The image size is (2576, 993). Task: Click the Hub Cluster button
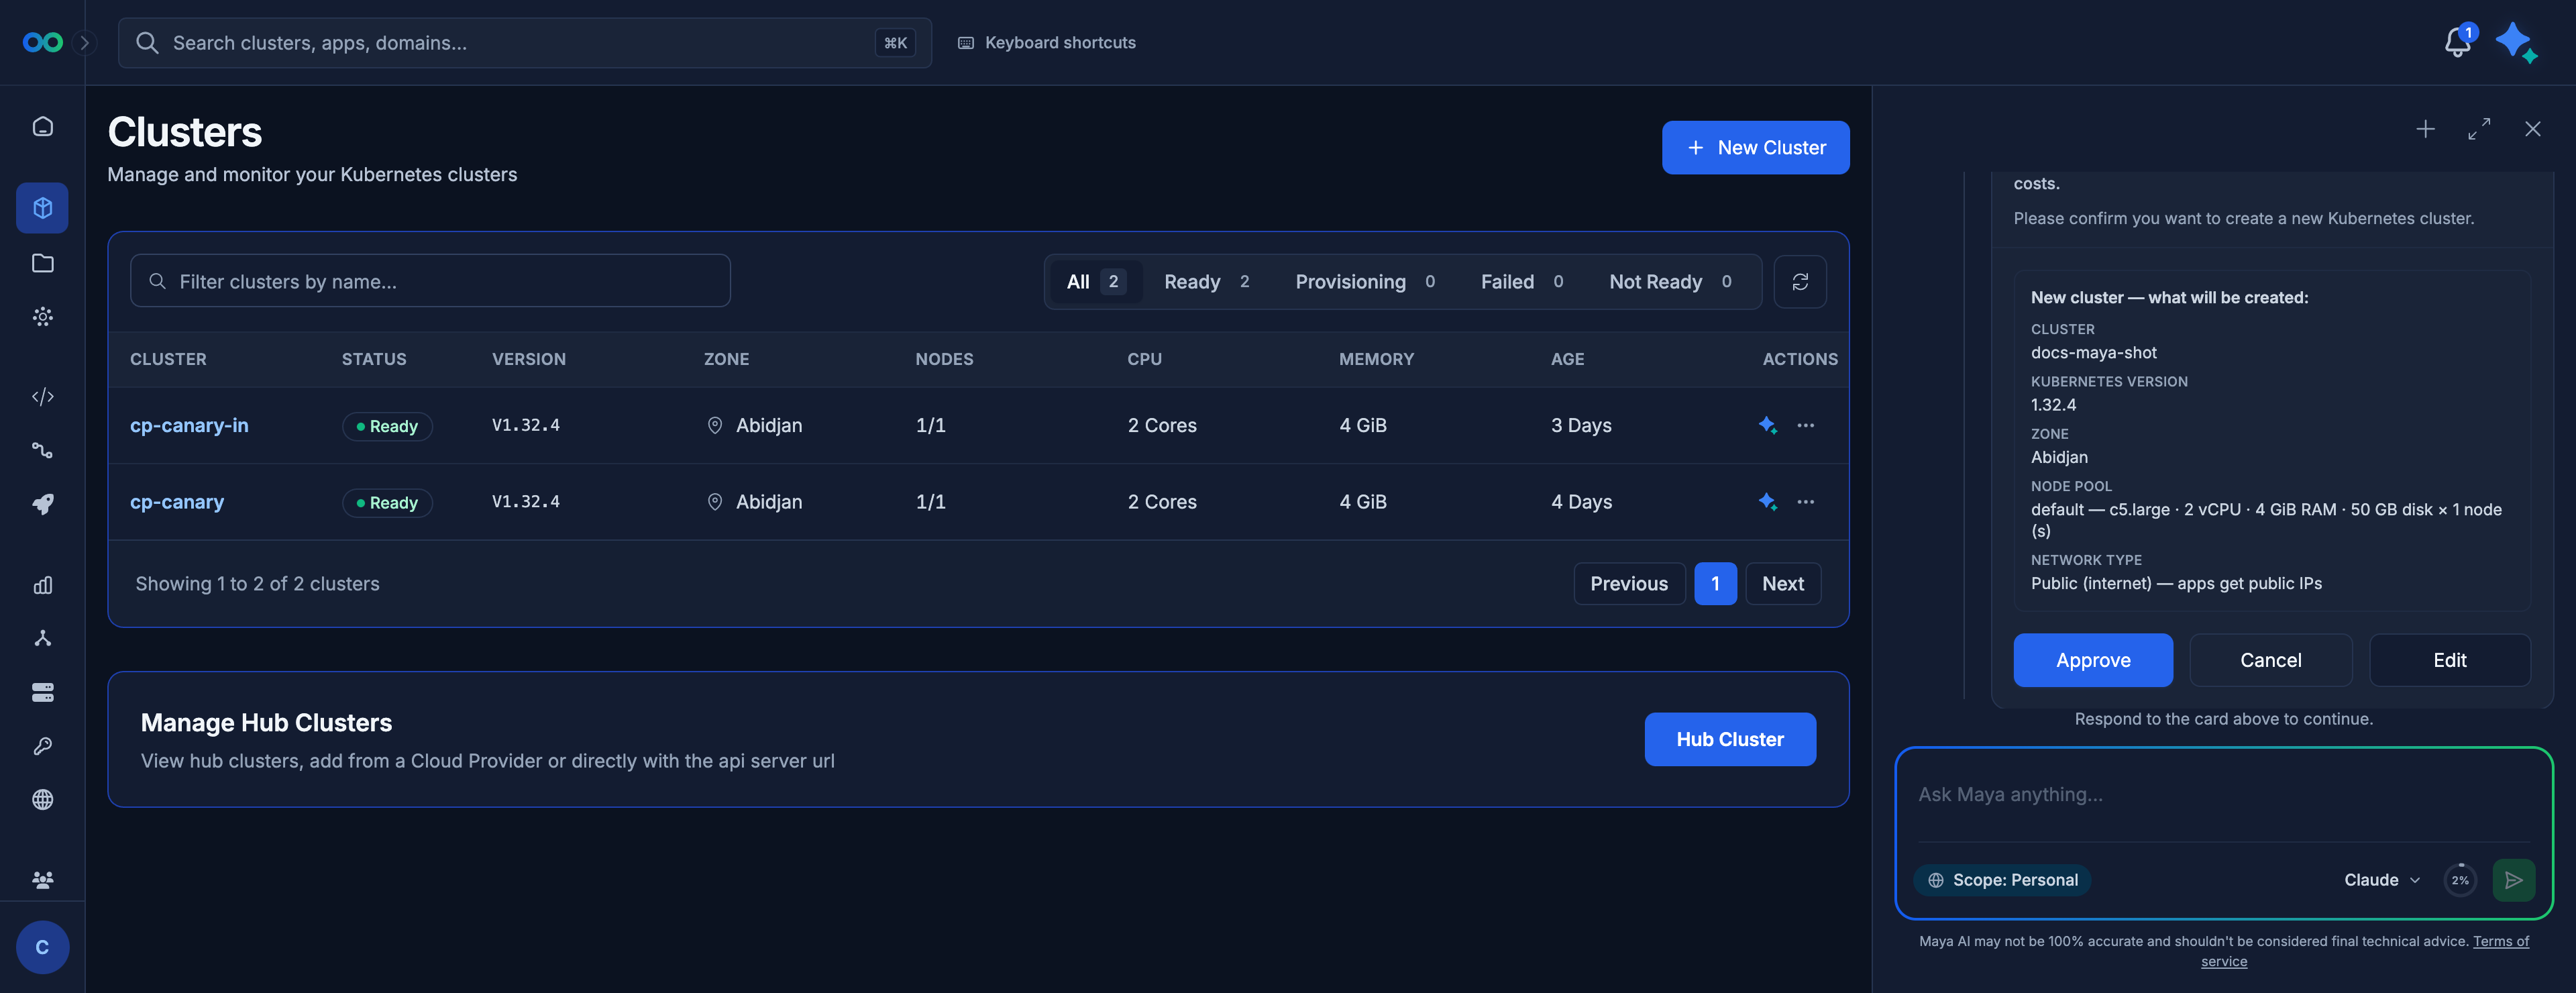click(x=1730, y=740)
